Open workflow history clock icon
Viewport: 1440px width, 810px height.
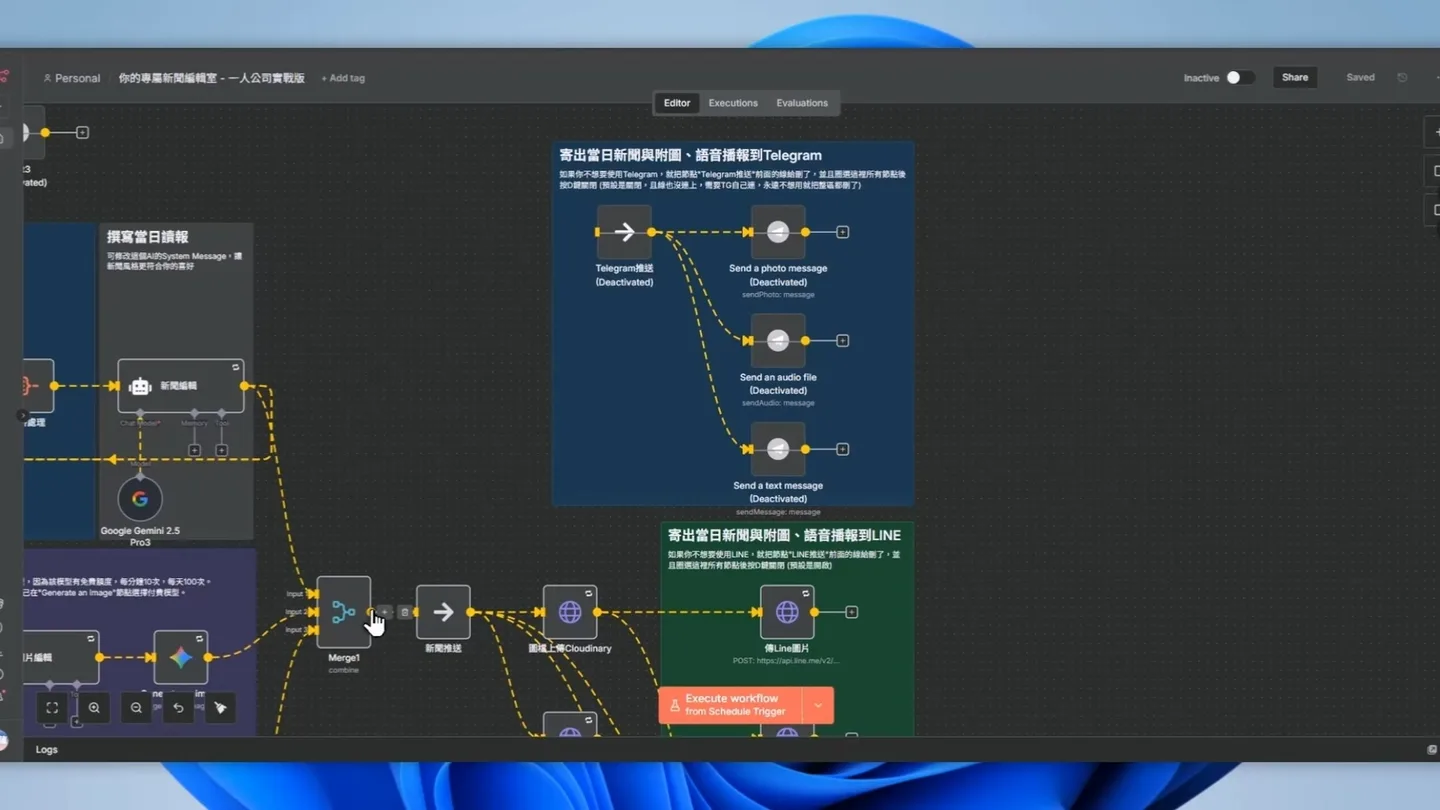(x=1402, y=78)
